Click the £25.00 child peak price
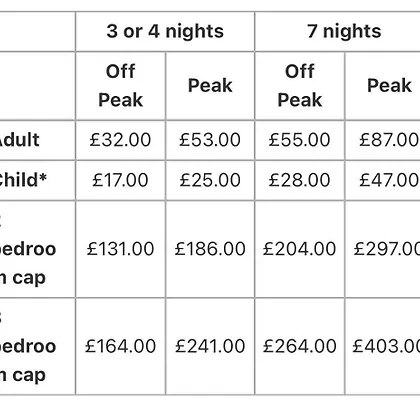Viewport: 420px width, 420px height. (x=210, y=180)
